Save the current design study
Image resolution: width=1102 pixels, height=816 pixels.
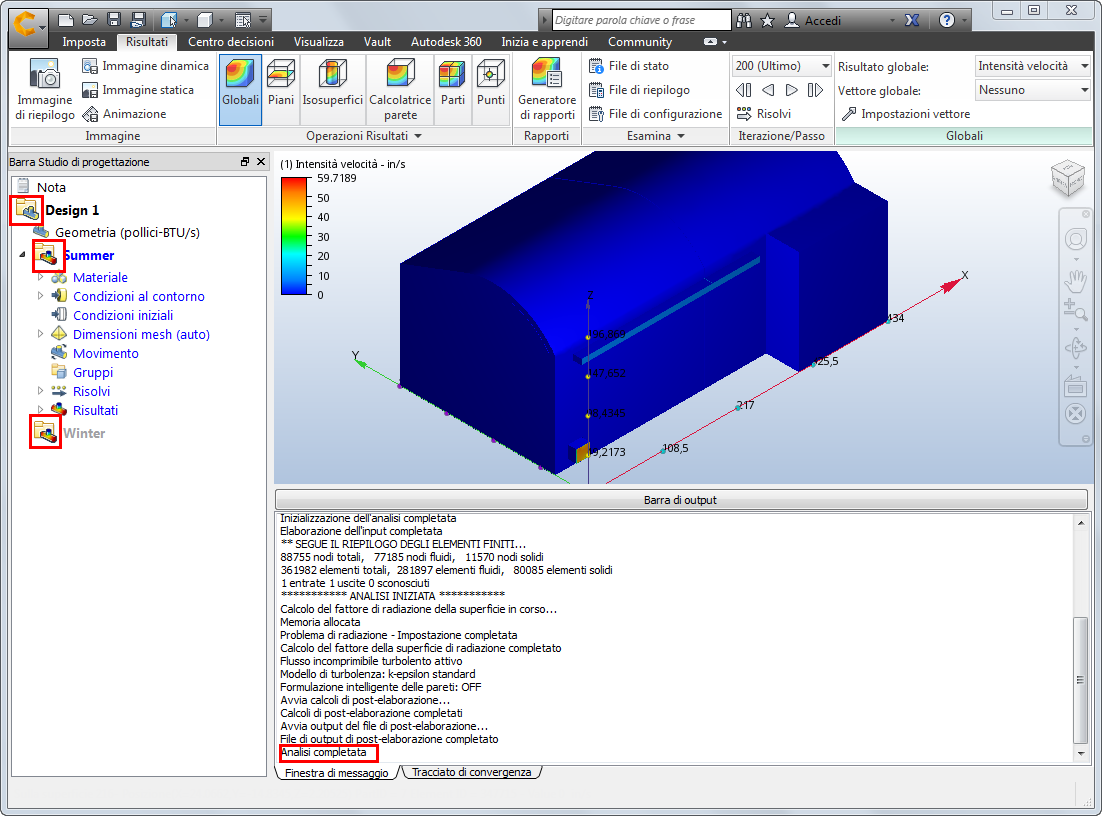(x=114, y=20)
